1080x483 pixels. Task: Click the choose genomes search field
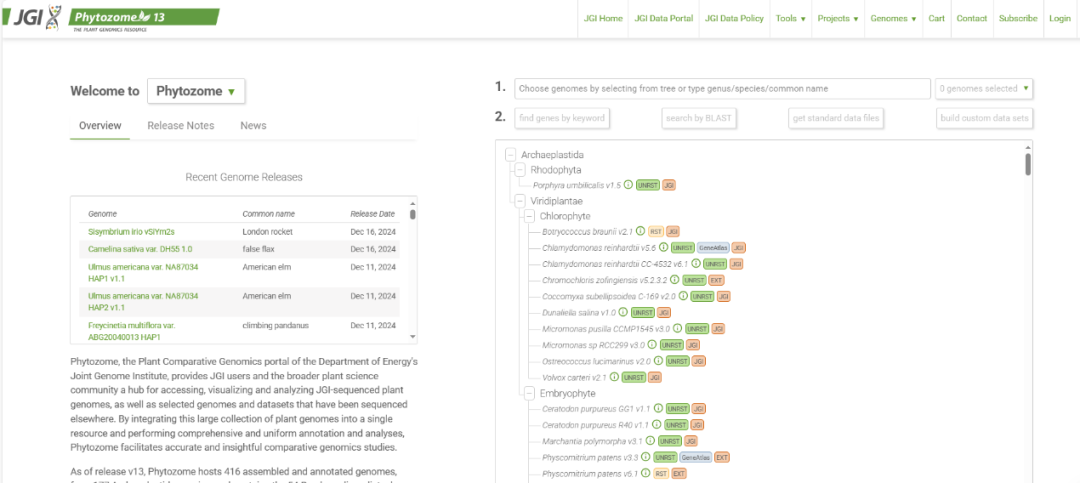coord(722,89)
